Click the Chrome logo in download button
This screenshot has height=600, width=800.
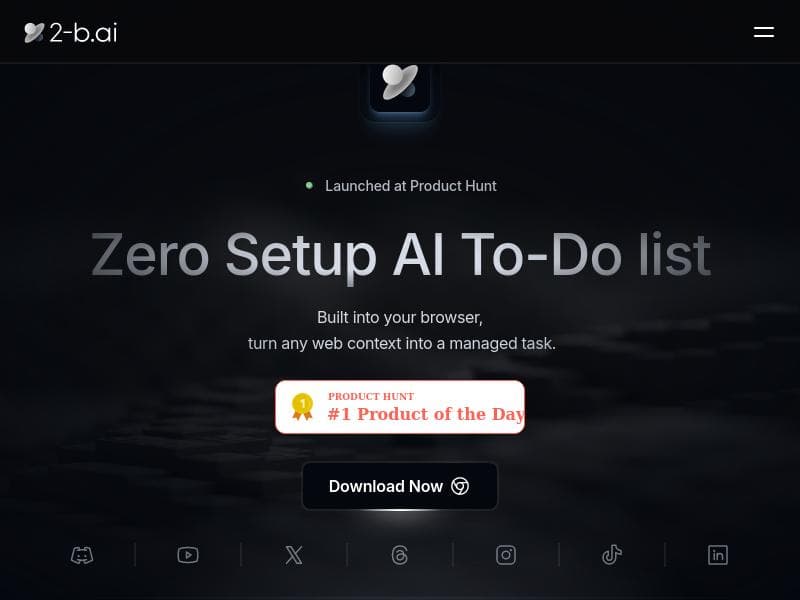[460, 486]
